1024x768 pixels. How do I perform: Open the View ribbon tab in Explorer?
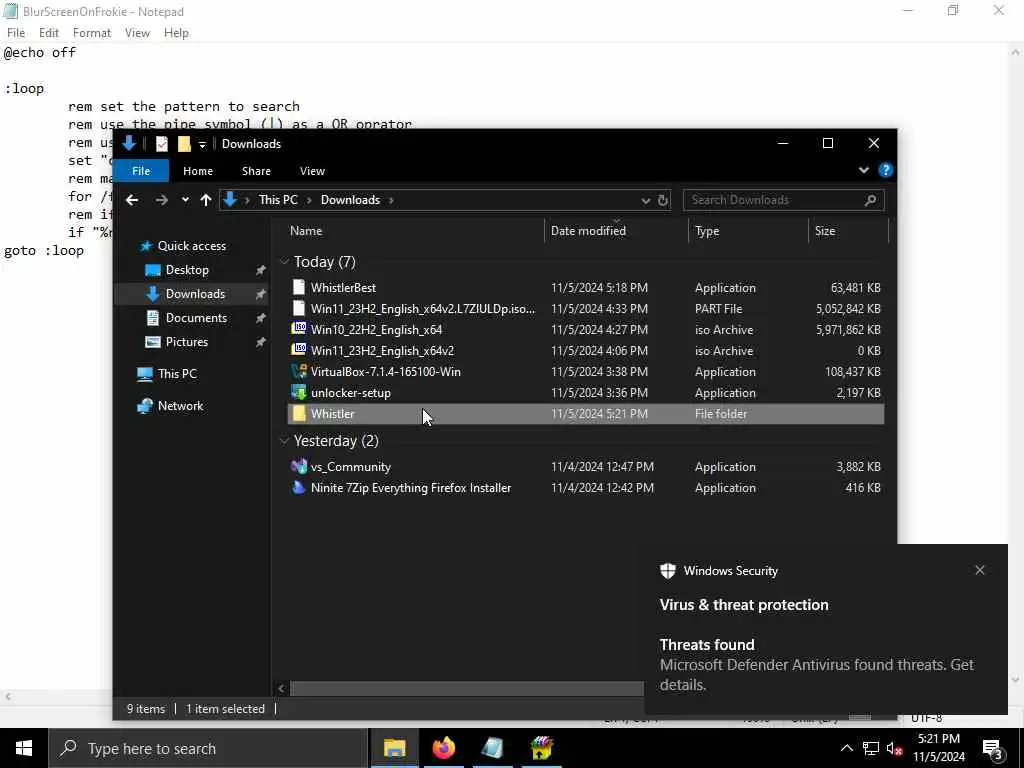pos(312,170)
